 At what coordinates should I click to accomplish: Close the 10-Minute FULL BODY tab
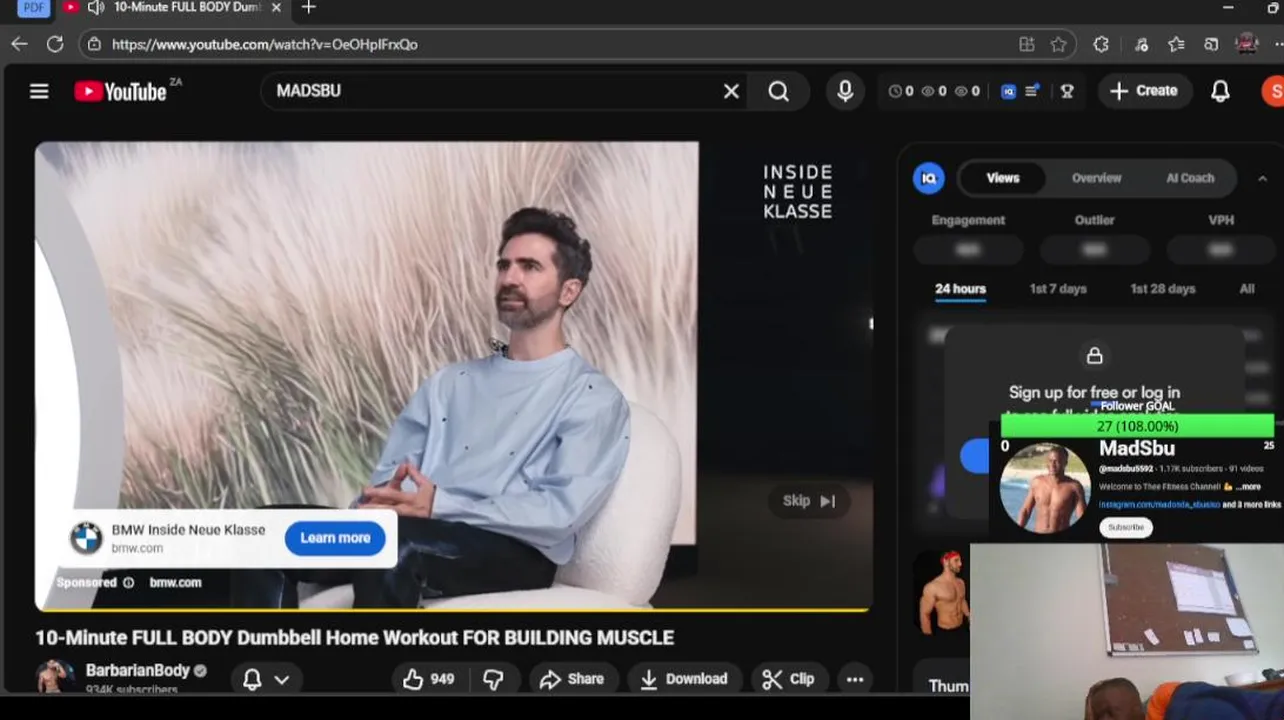[x=276, y=8]
